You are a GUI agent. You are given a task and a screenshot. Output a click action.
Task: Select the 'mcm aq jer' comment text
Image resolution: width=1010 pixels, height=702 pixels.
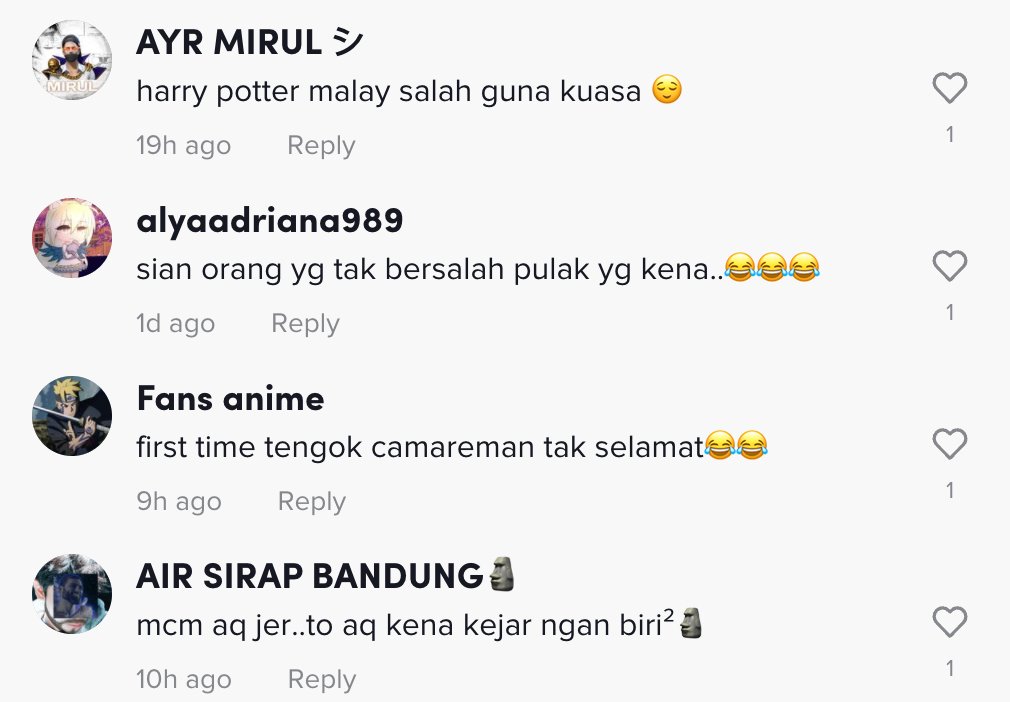[x=419, y=625]
